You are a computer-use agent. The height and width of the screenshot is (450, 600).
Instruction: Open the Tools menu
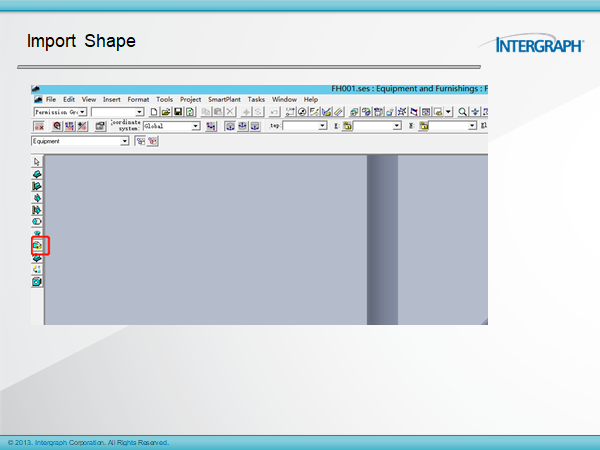point(165,99)
